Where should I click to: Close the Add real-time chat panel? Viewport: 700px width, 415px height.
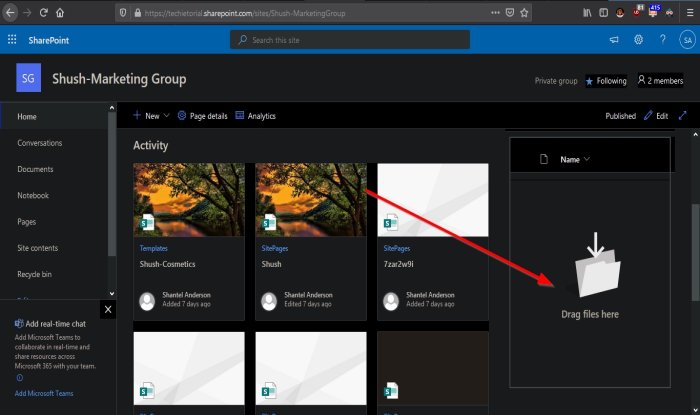pyautogui.click(x=108, y=309)
